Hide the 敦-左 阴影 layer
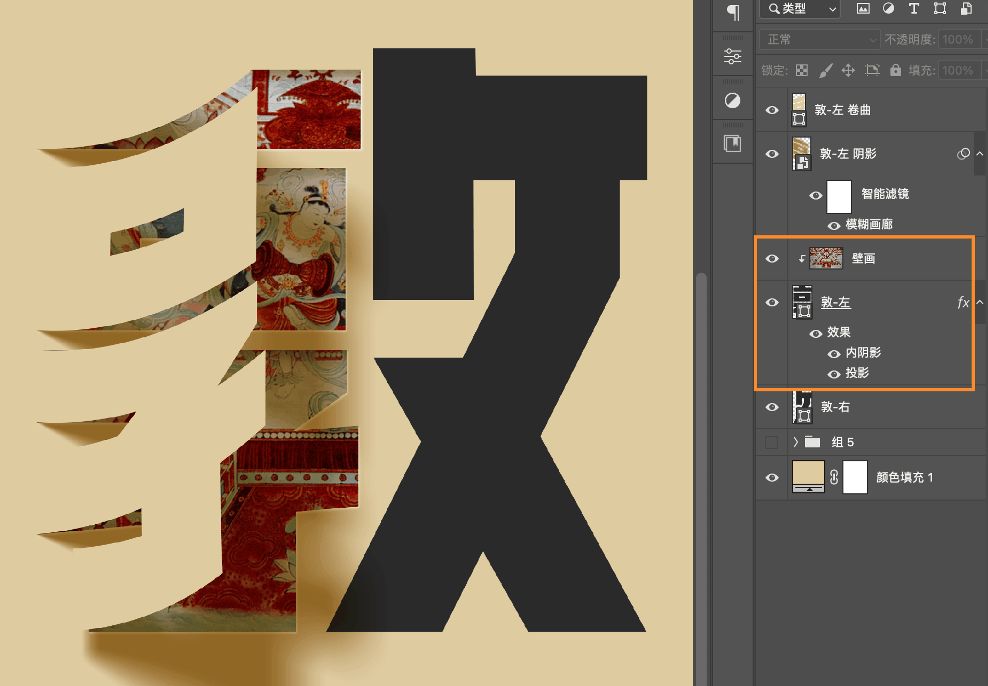The image size is (988, 686). [x=772, y=154]
